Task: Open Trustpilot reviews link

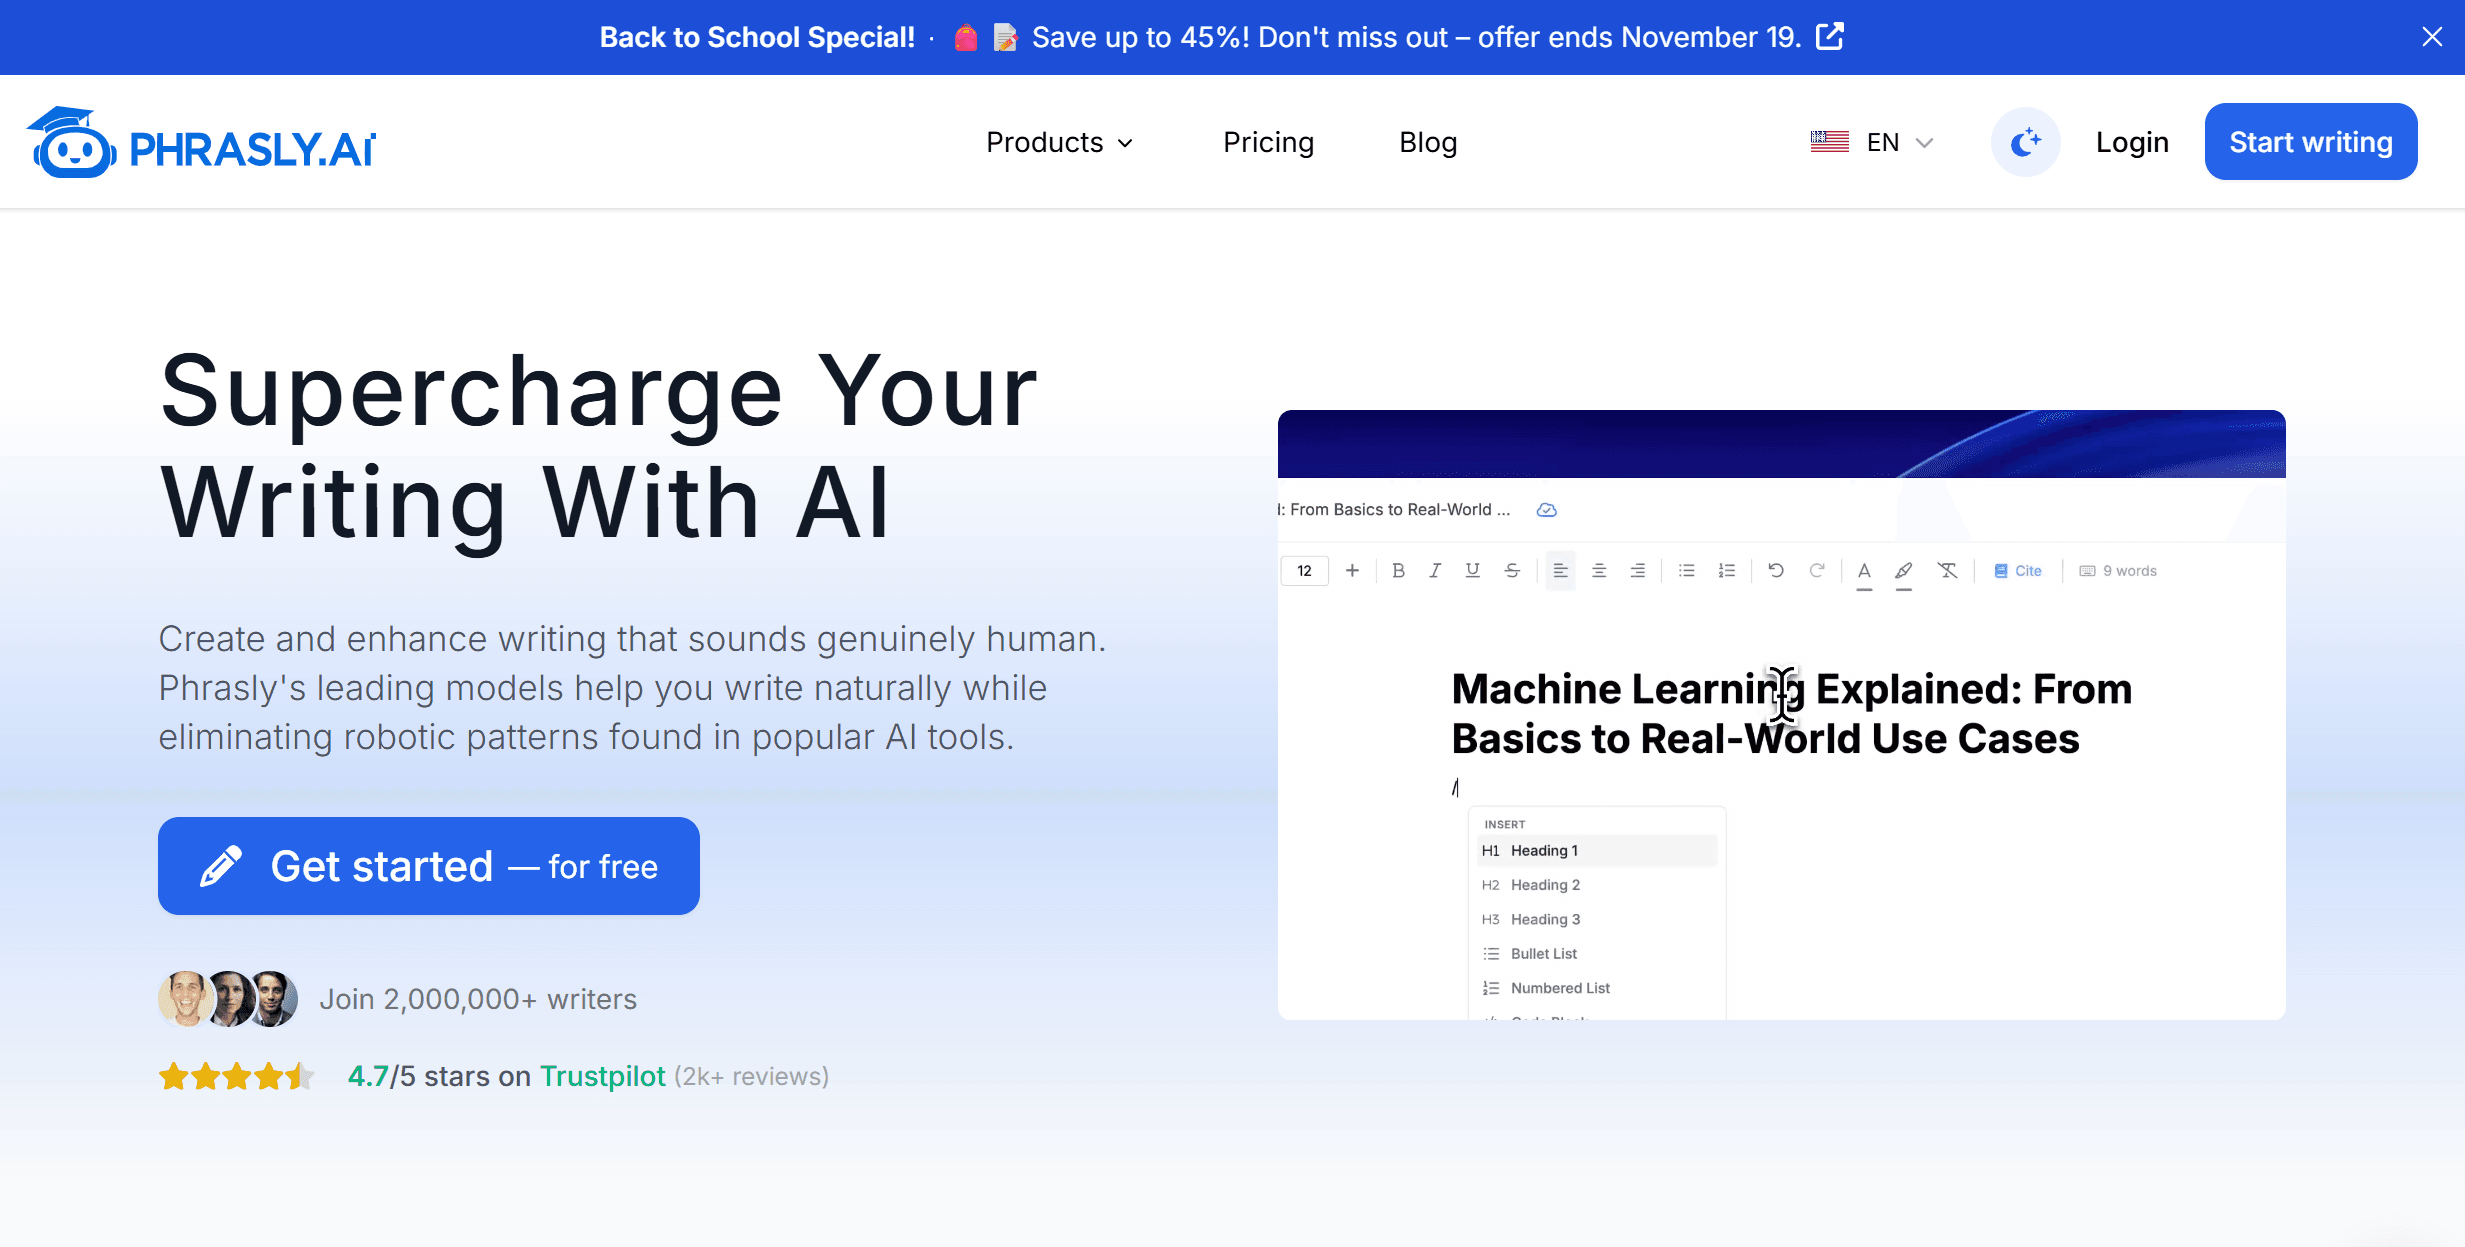Action: click(602, 1076)
